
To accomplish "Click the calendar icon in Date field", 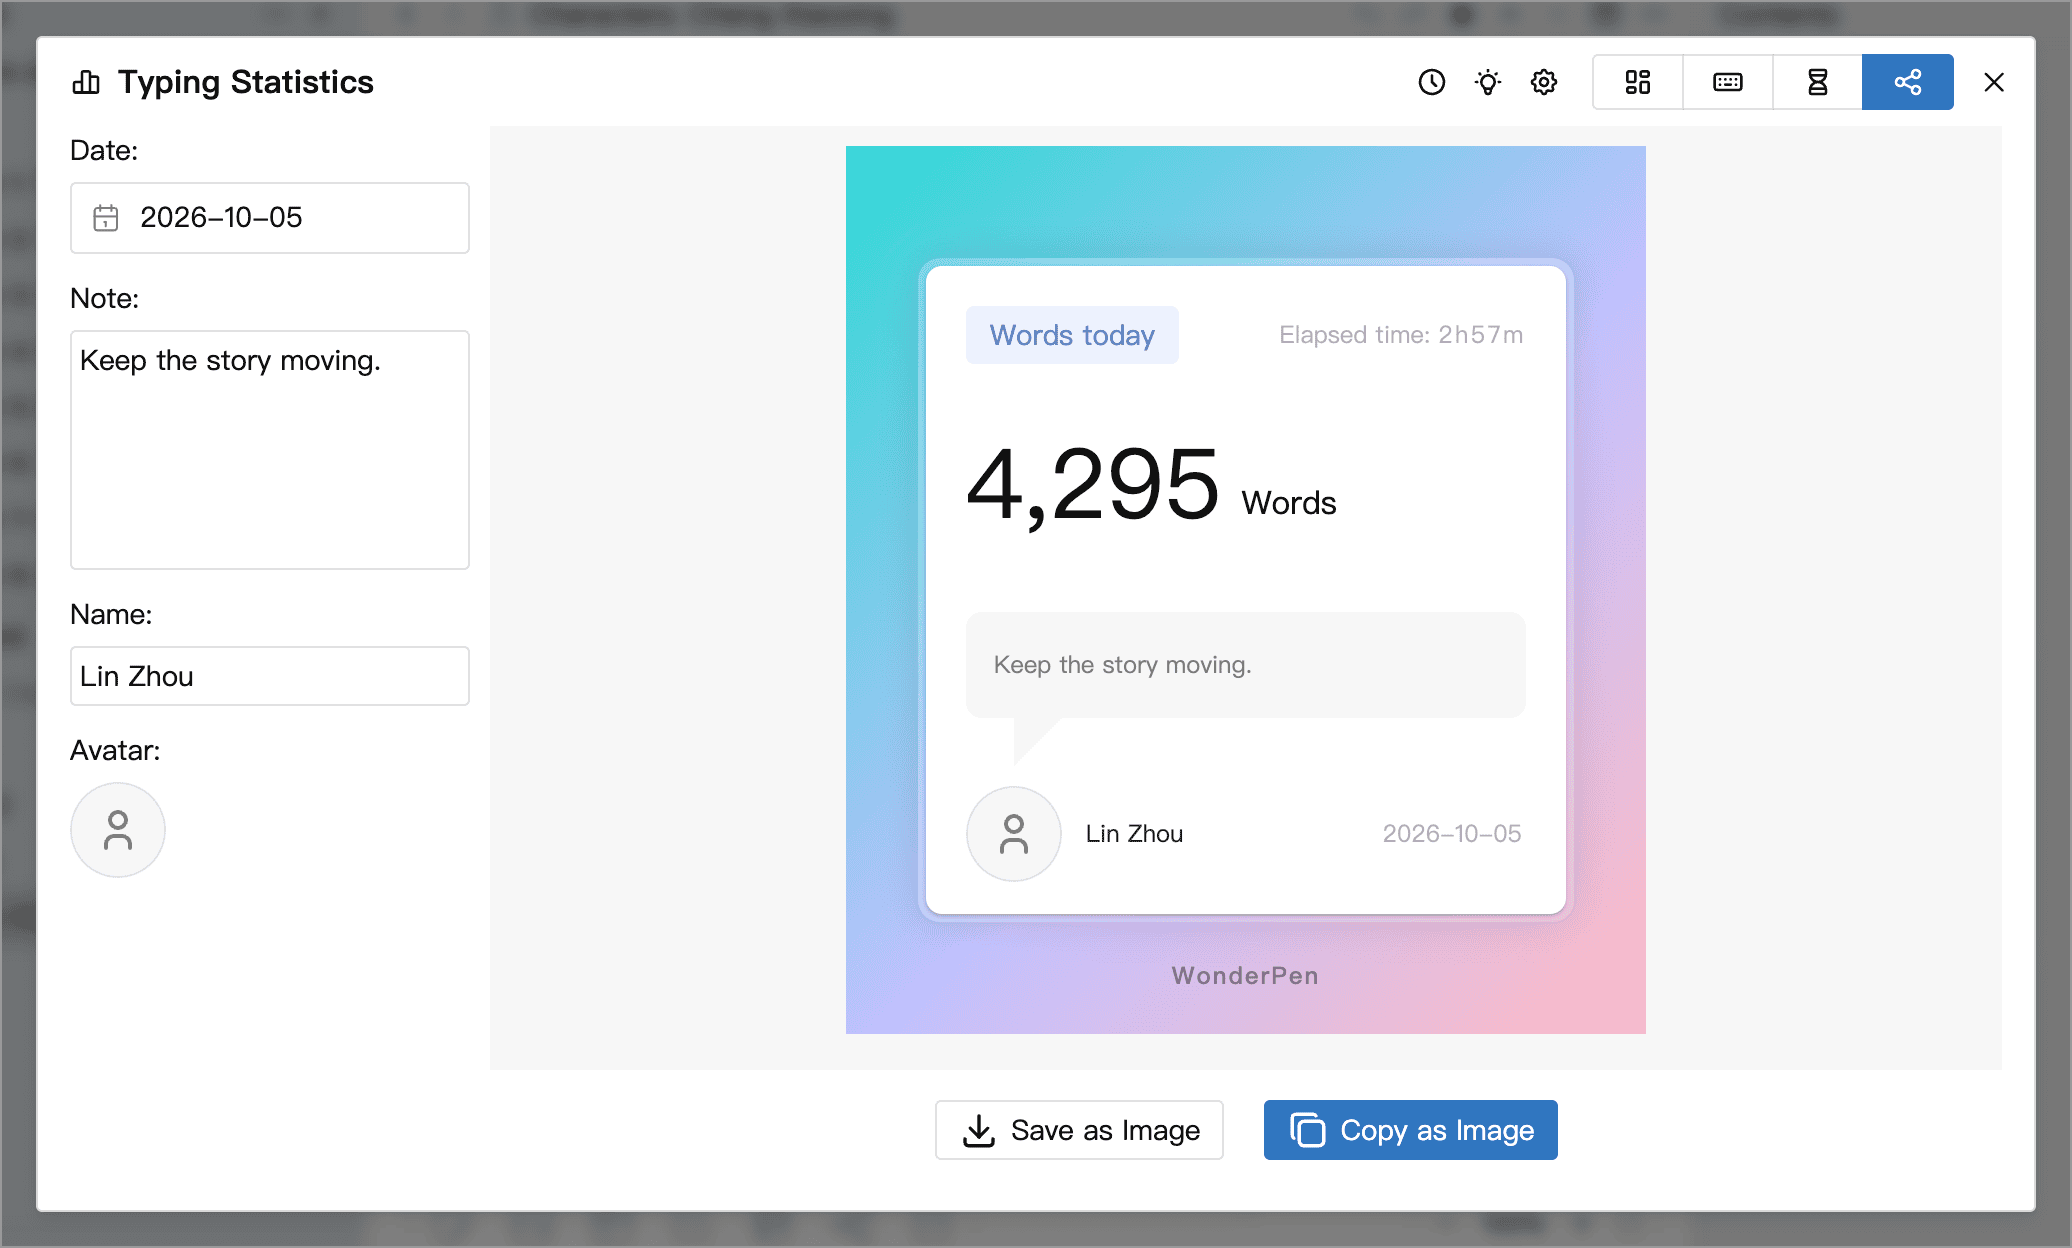I will (106, 218).
